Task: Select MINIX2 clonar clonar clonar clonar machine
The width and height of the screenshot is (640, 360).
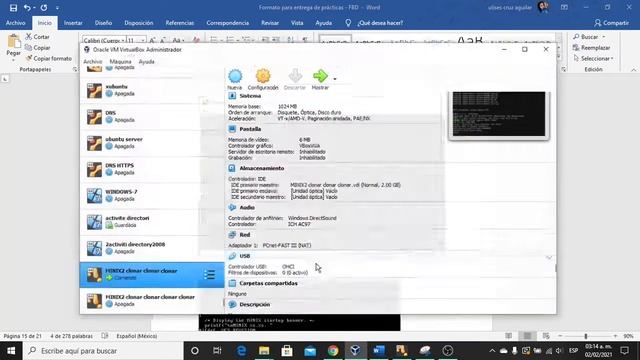Action: [x=152, y=301]
